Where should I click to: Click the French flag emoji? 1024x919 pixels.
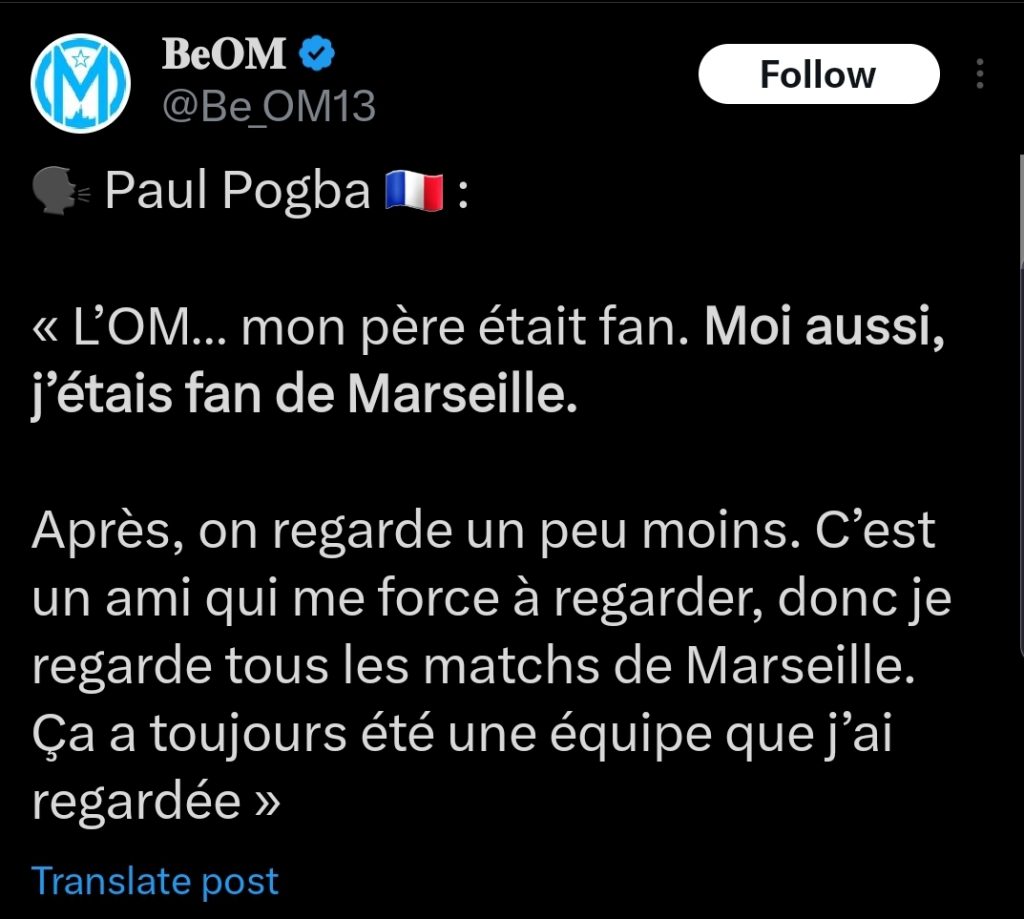point(414,191)
